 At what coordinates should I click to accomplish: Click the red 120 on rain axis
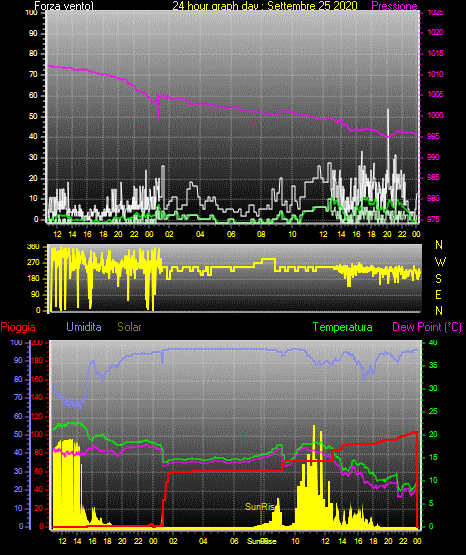coord(37,416)
